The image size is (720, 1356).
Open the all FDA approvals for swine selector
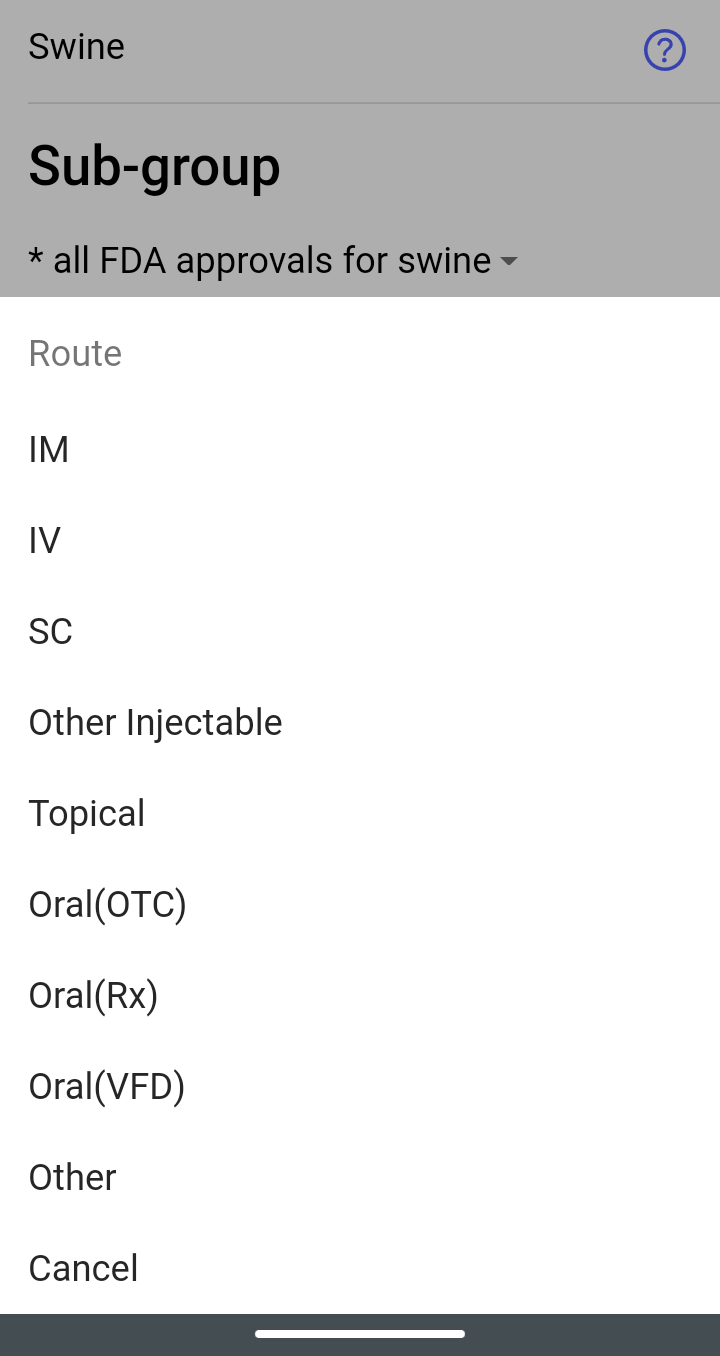(x=273, y=260)
